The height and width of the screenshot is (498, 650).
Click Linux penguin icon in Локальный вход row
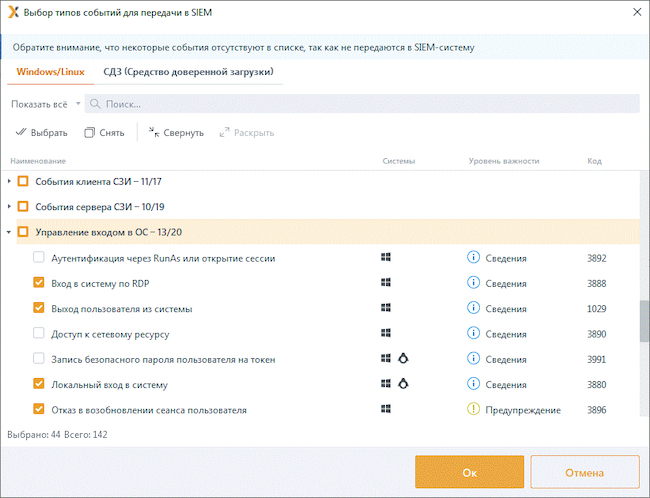[x=404, y=384]
